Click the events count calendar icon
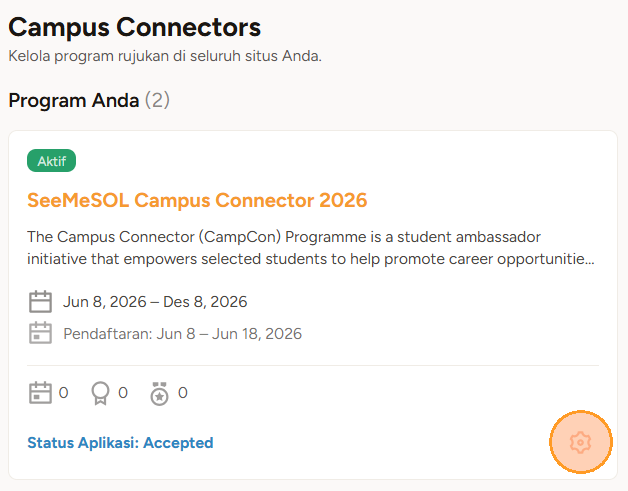Viewport: 628px width, 491px height. click(40, 392)
